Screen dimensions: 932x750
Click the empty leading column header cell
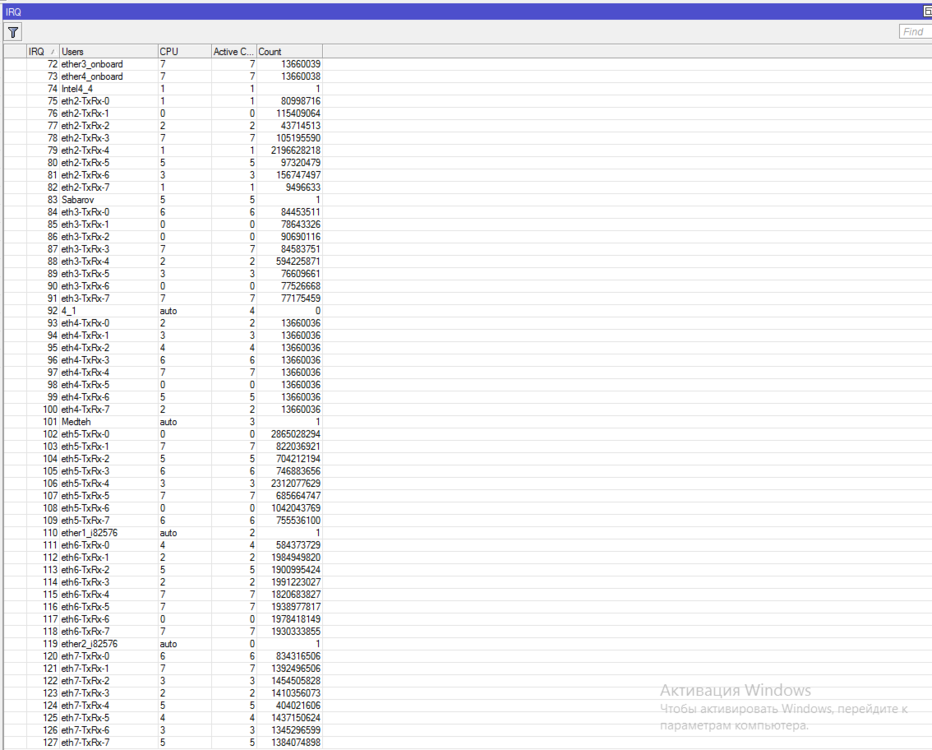tap(13, 51)
